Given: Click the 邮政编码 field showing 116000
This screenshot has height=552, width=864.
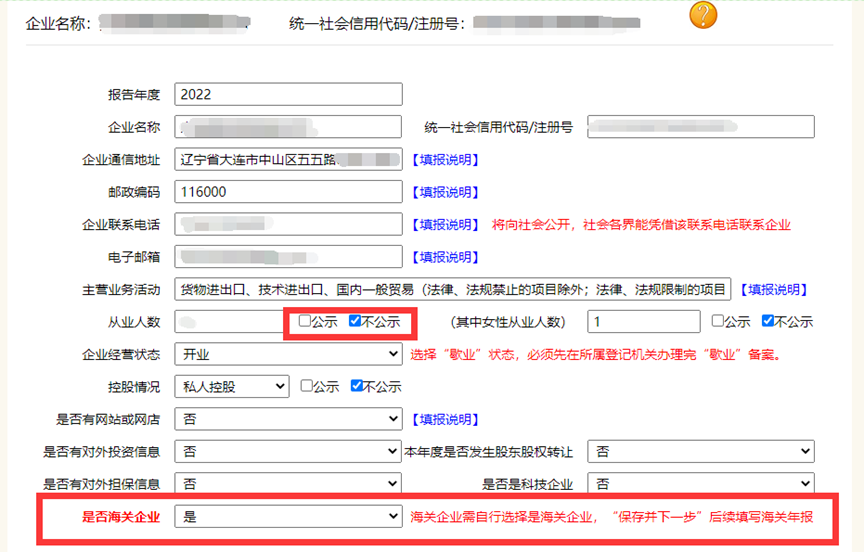Looking at the screenshot, I should 288,192.
